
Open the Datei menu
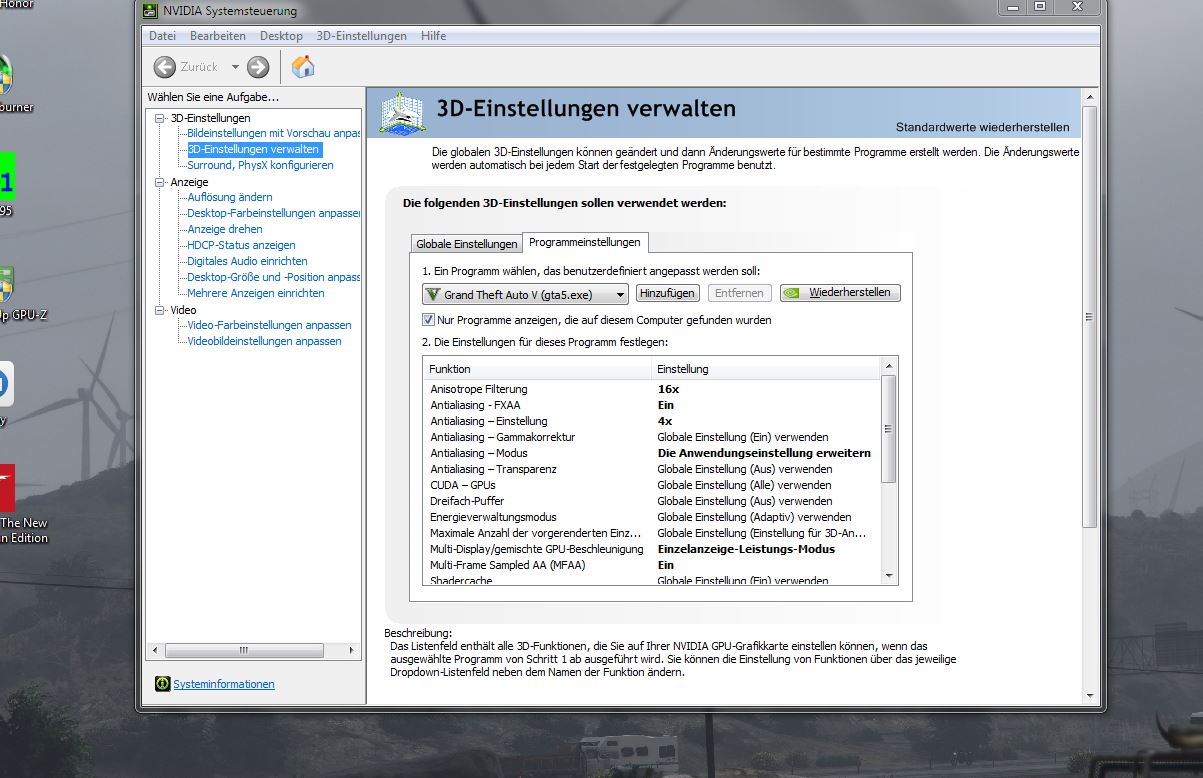(162, 36)
